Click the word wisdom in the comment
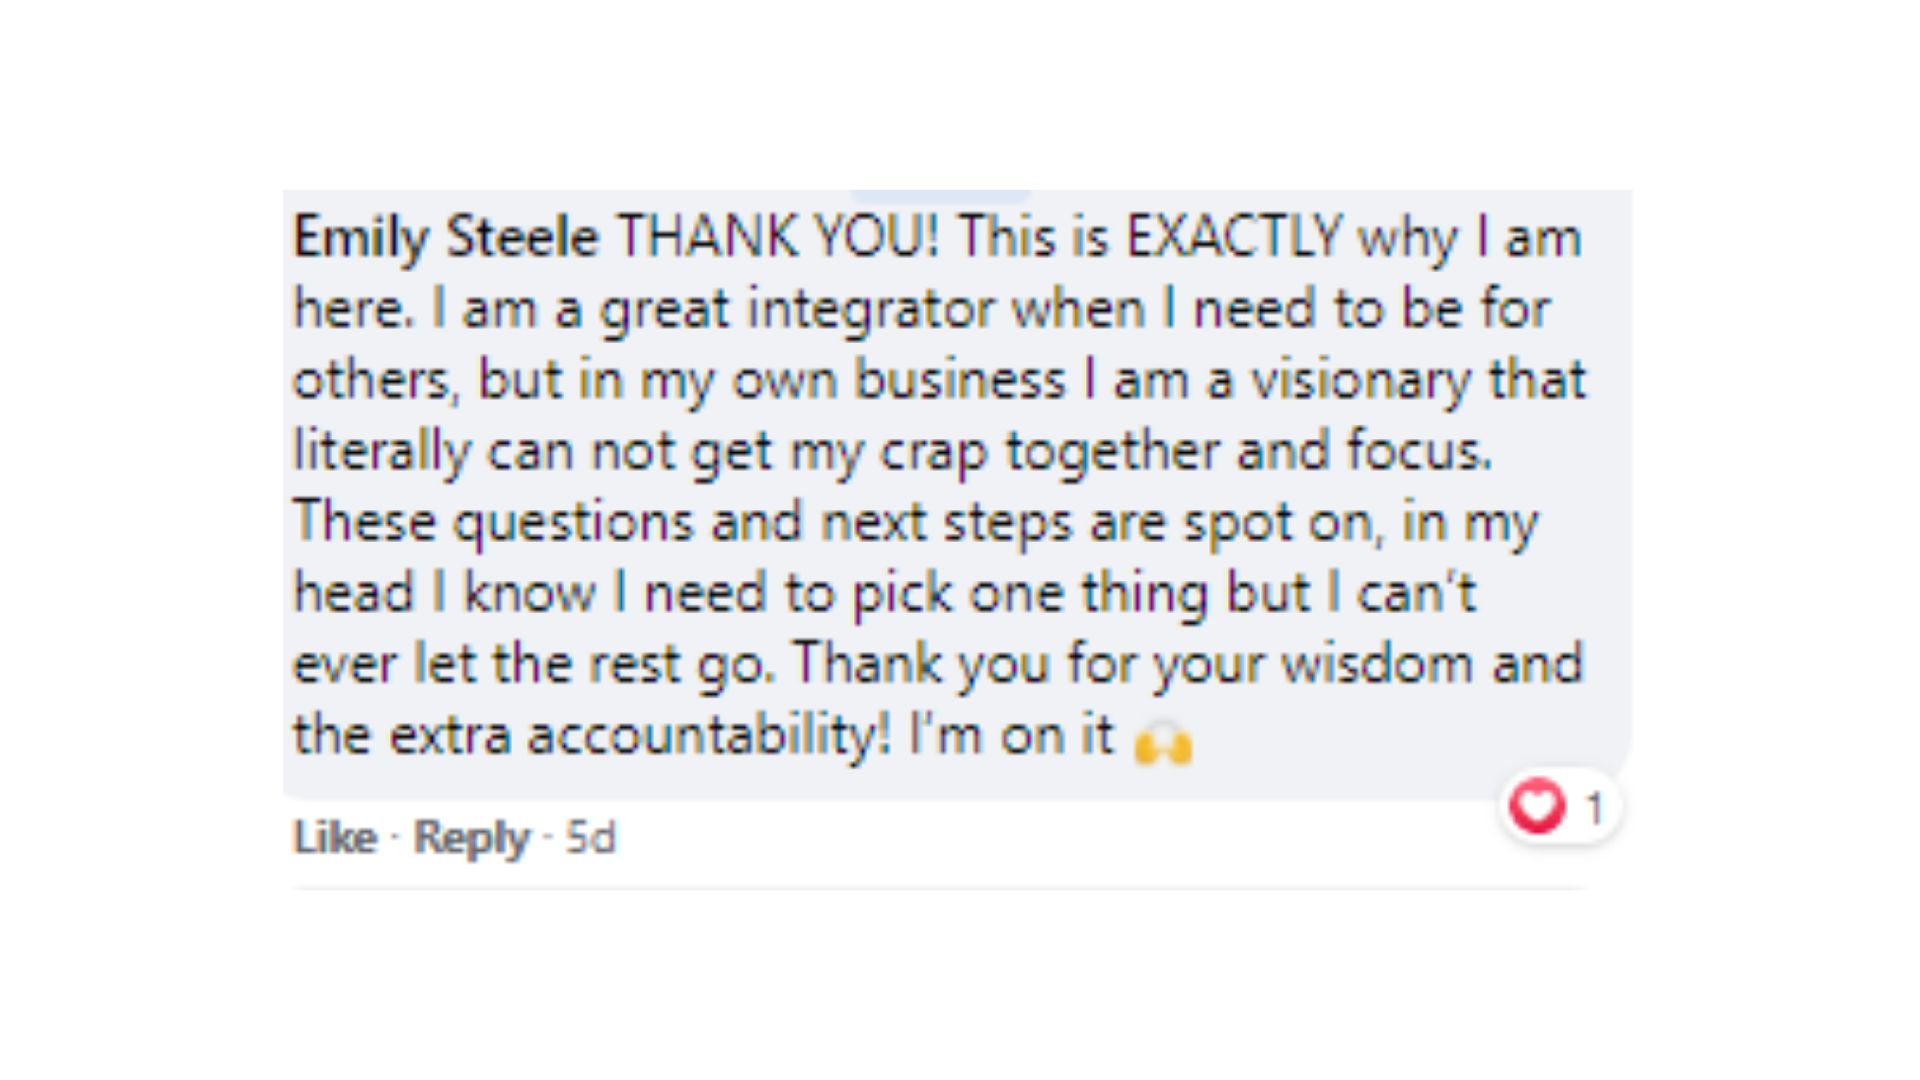Screen dimensions: 1920x1080 pyautogui.click(x=1377, y=665)
